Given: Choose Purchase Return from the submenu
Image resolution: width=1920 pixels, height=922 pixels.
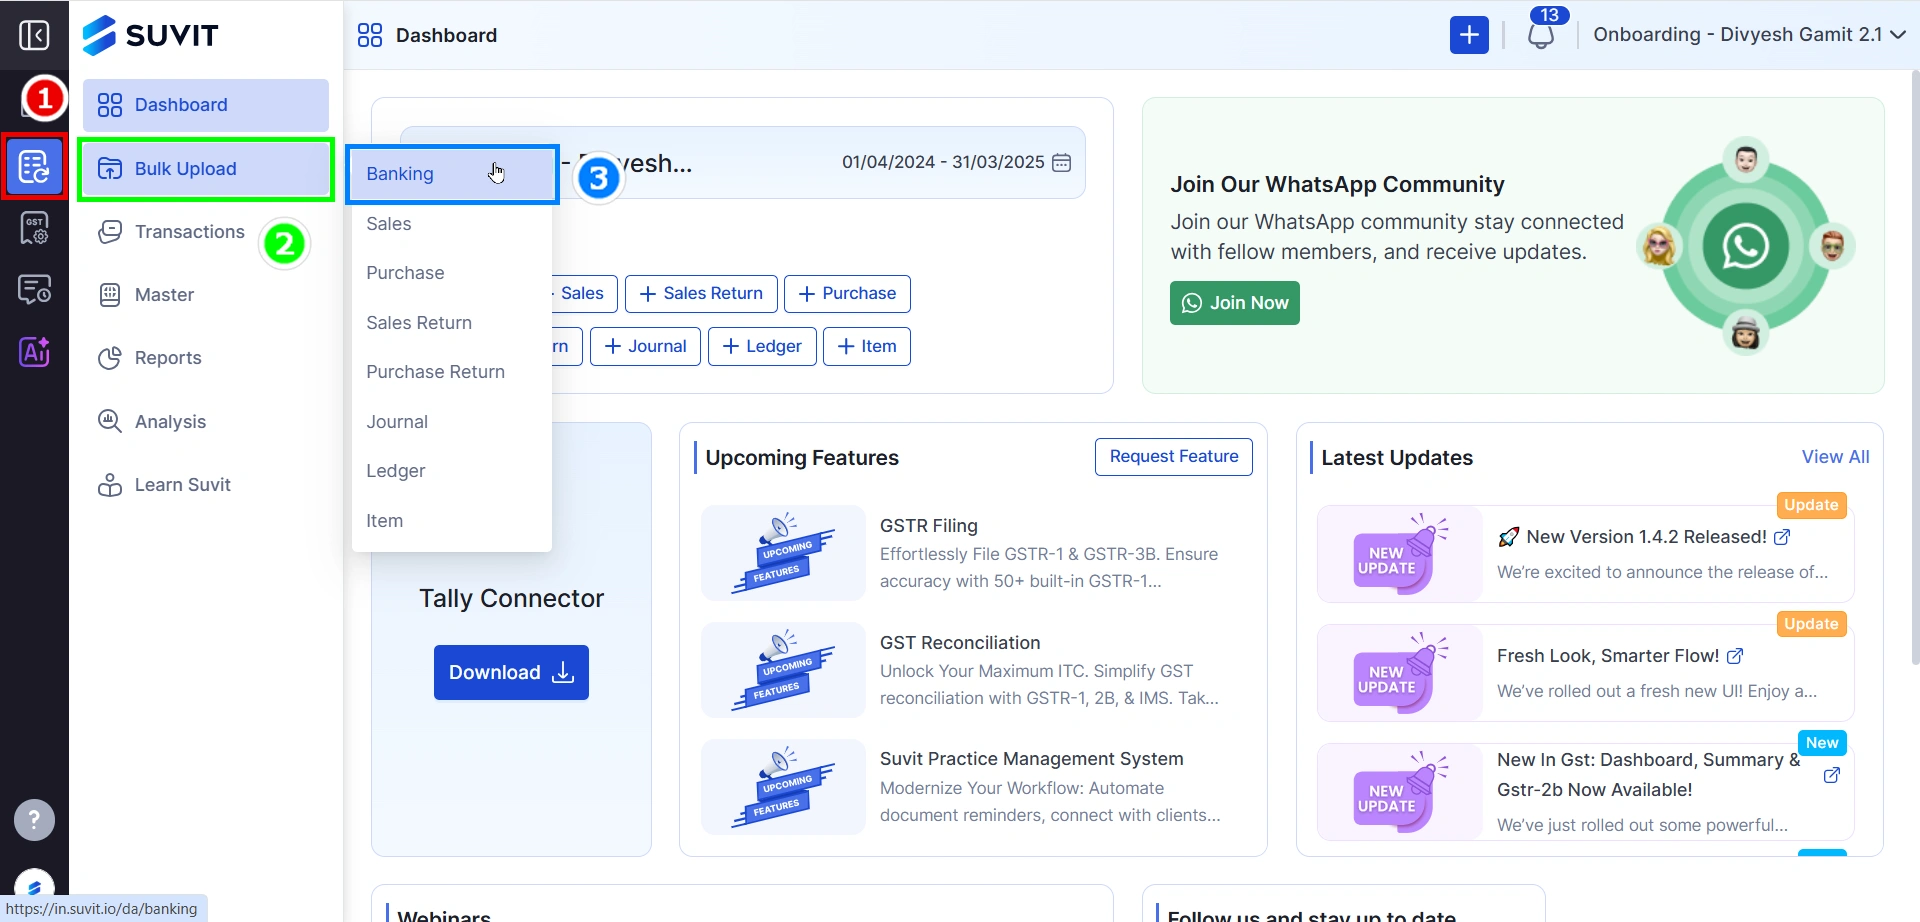Looking at the screenshot, I should (x=452, y=372).
